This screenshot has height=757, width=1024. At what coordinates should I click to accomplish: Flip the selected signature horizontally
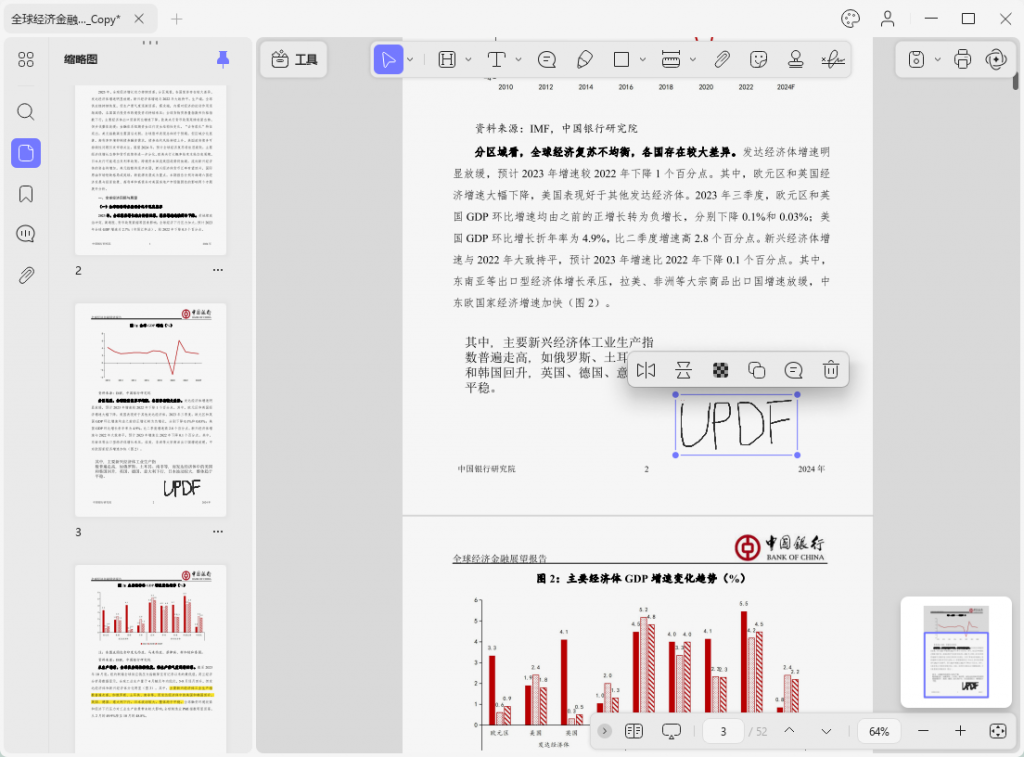646,371
